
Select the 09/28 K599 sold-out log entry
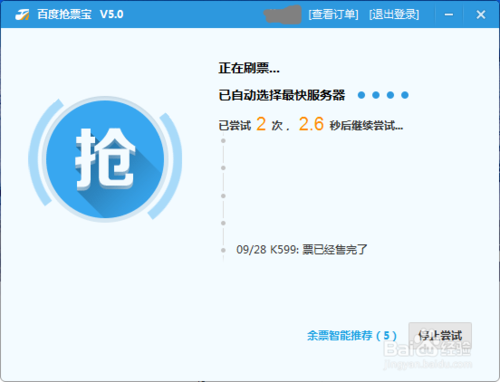tap(302, 249)
